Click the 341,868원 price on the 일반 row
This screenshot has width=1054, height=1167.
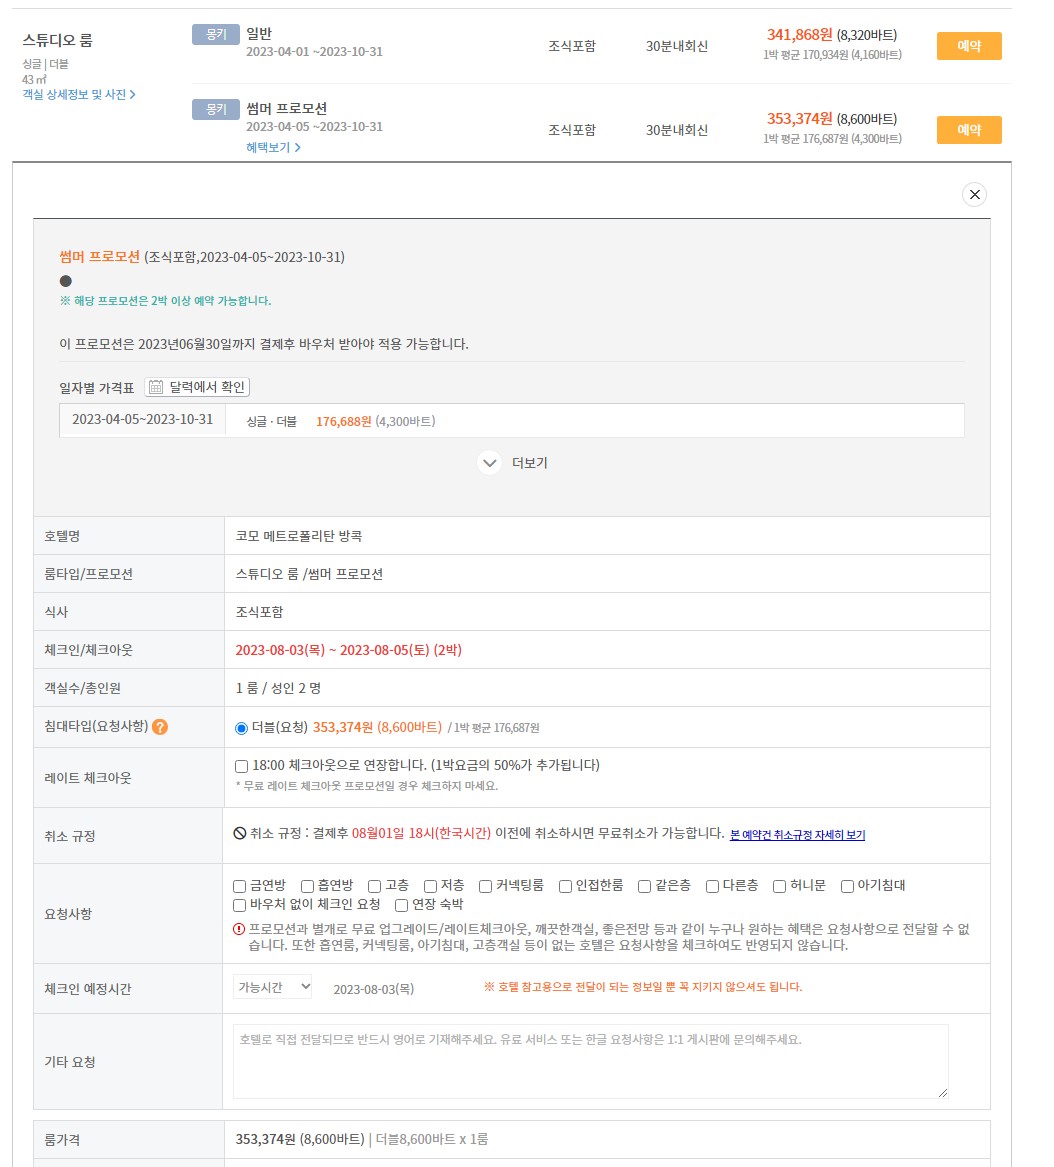799,35
